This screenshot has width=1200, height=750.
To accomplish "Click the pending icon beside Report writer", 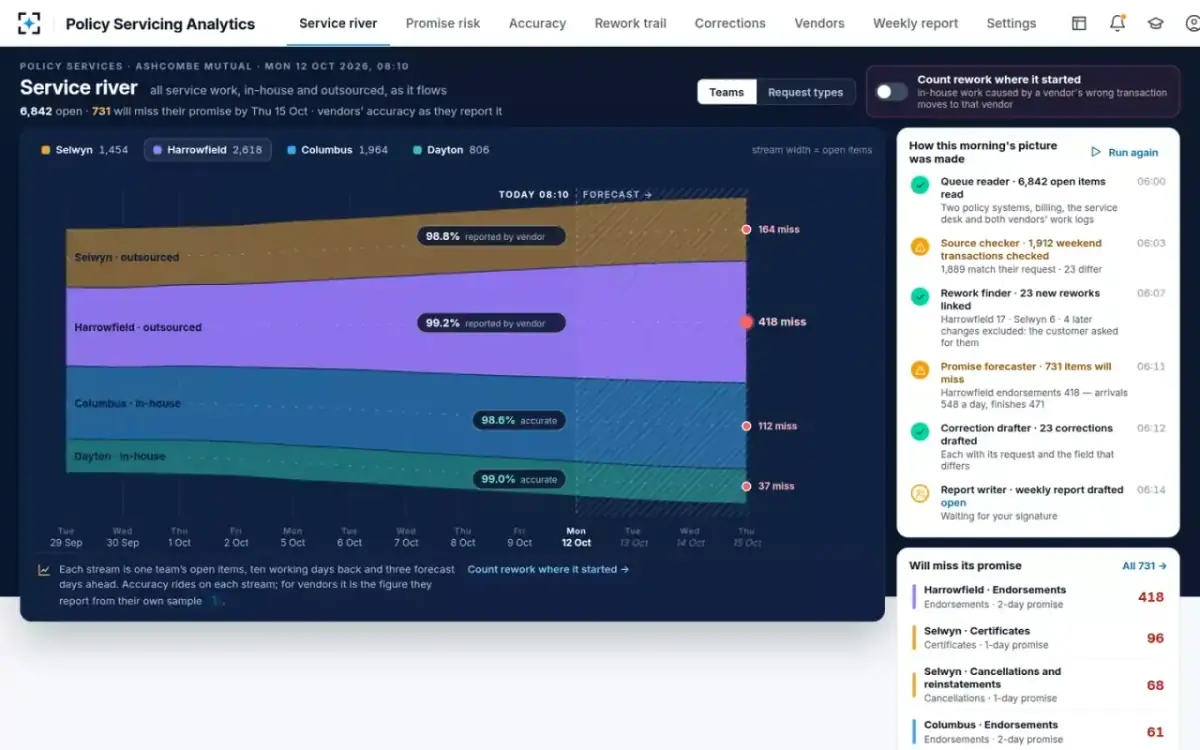I will pos(919,493).
